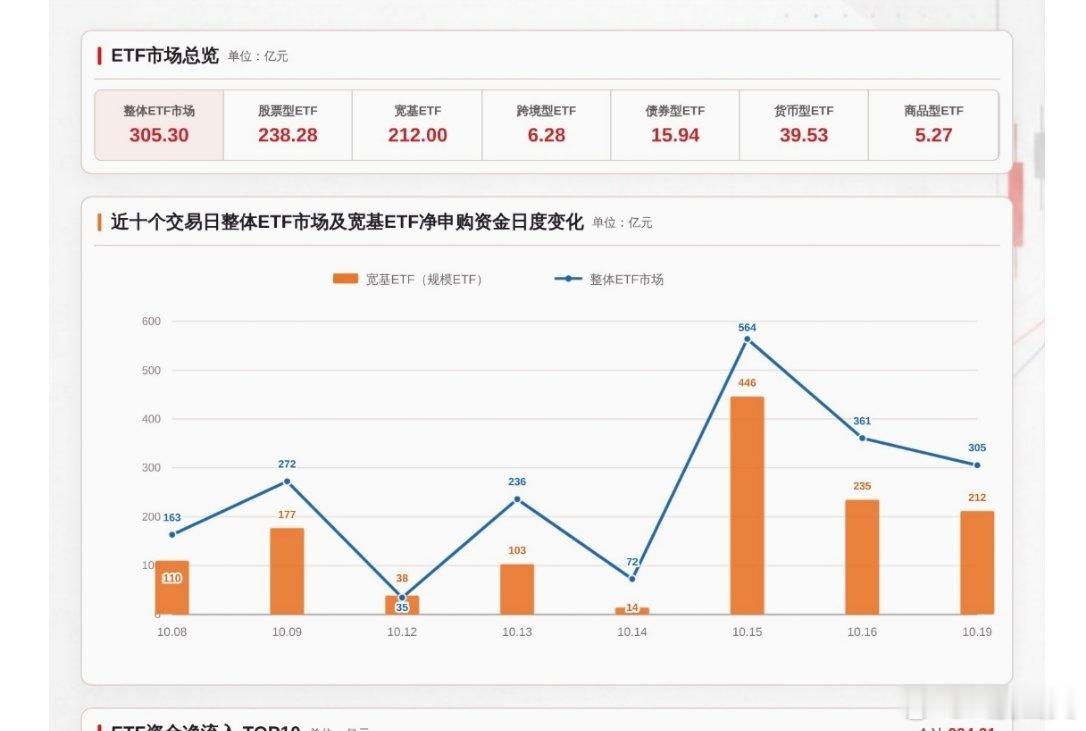Select the 整体ETF市场 tab
The height and width of the screenshot is (731, 1086).
click(x=159, y=125)
